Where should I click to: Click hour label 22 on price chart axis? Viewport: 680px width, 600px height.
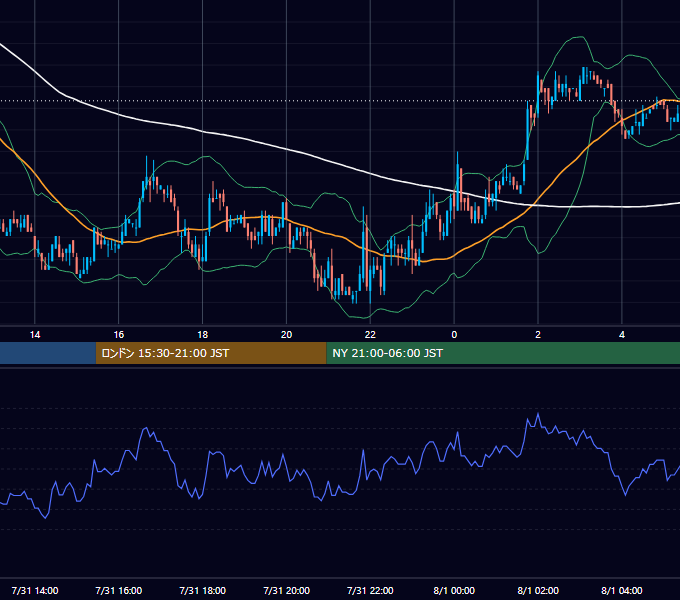tap(370, 335)
